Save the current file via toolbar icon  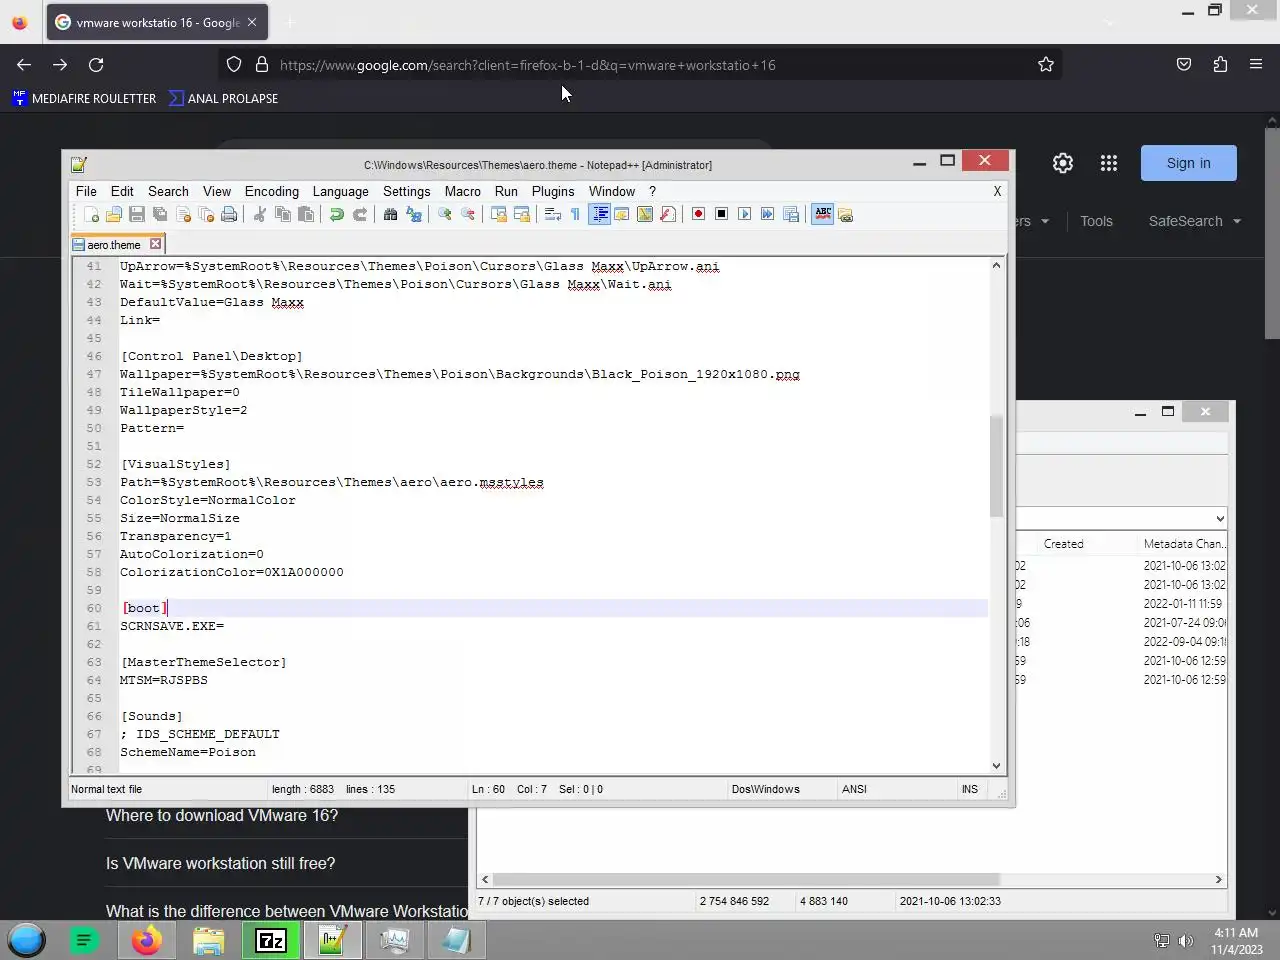point(136,214)
